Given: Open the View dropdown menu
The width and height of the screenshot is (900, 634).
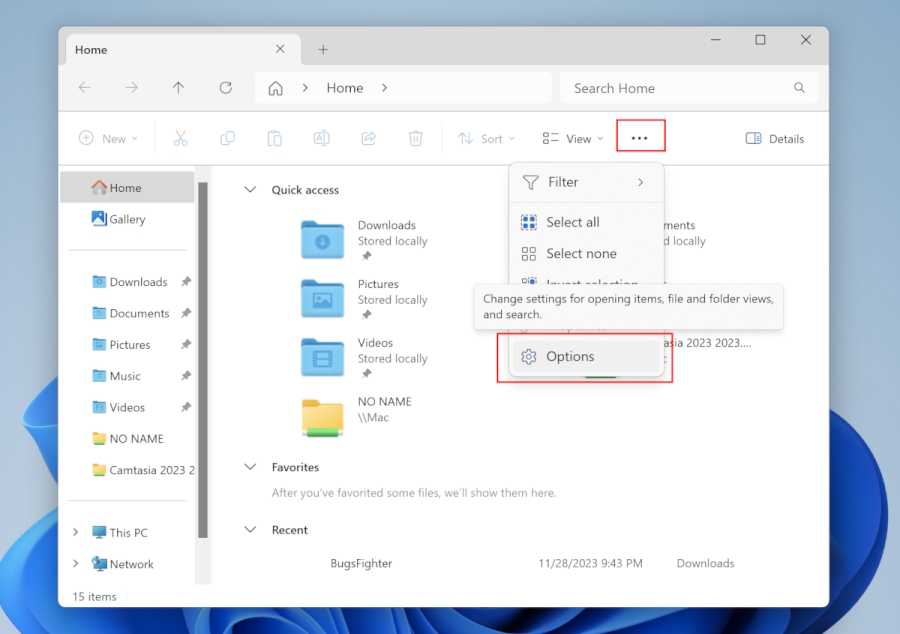Looking at the screenshot, I should pyautogui.click(x=574, y=139).
